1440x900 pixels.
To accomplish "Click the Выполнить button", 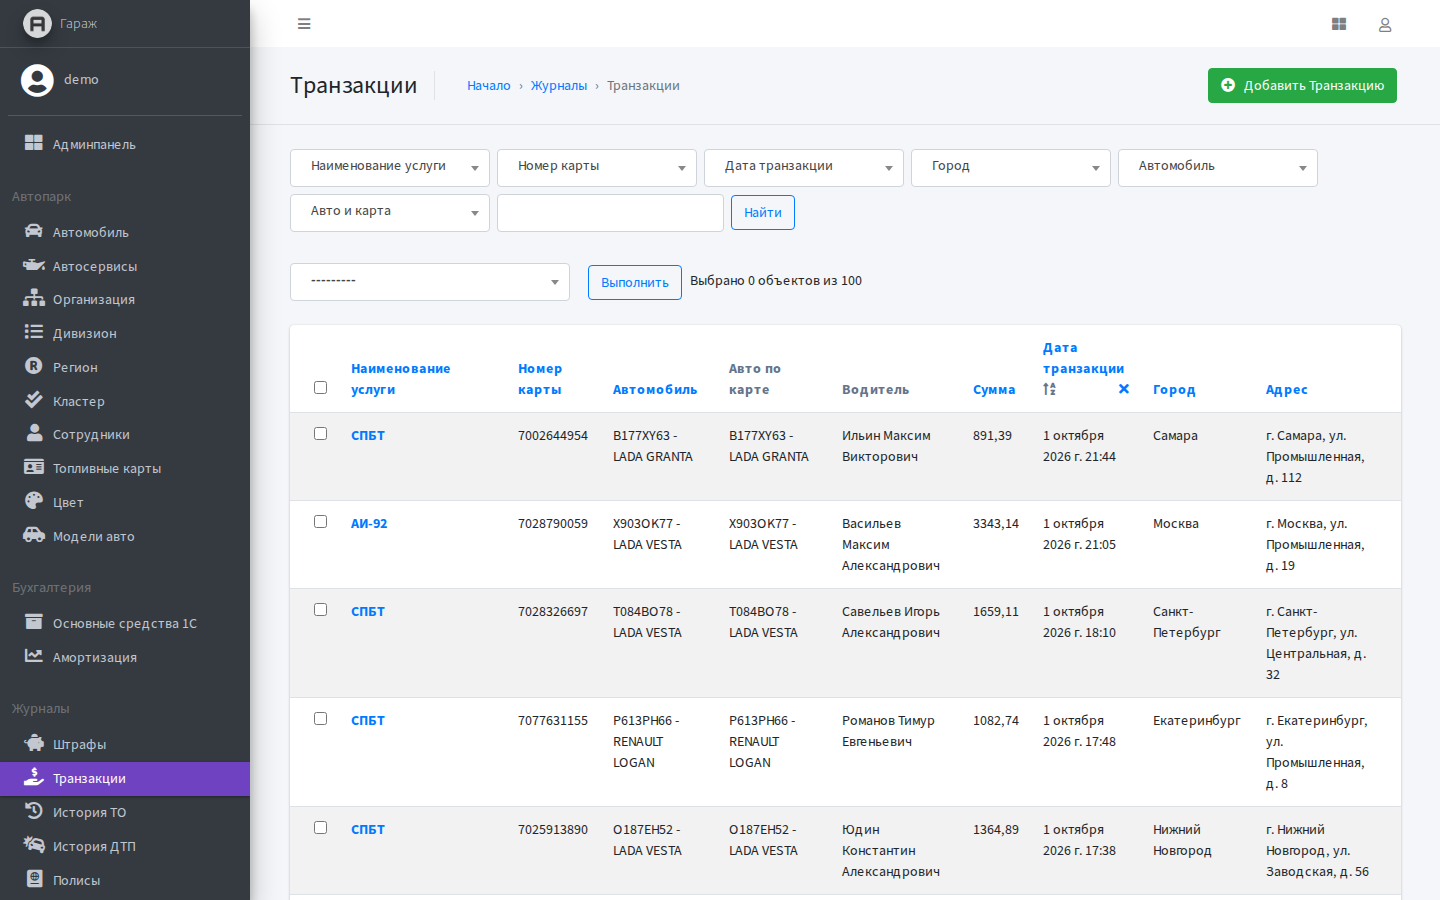I will pyautogui.click(x=635, y=283).
